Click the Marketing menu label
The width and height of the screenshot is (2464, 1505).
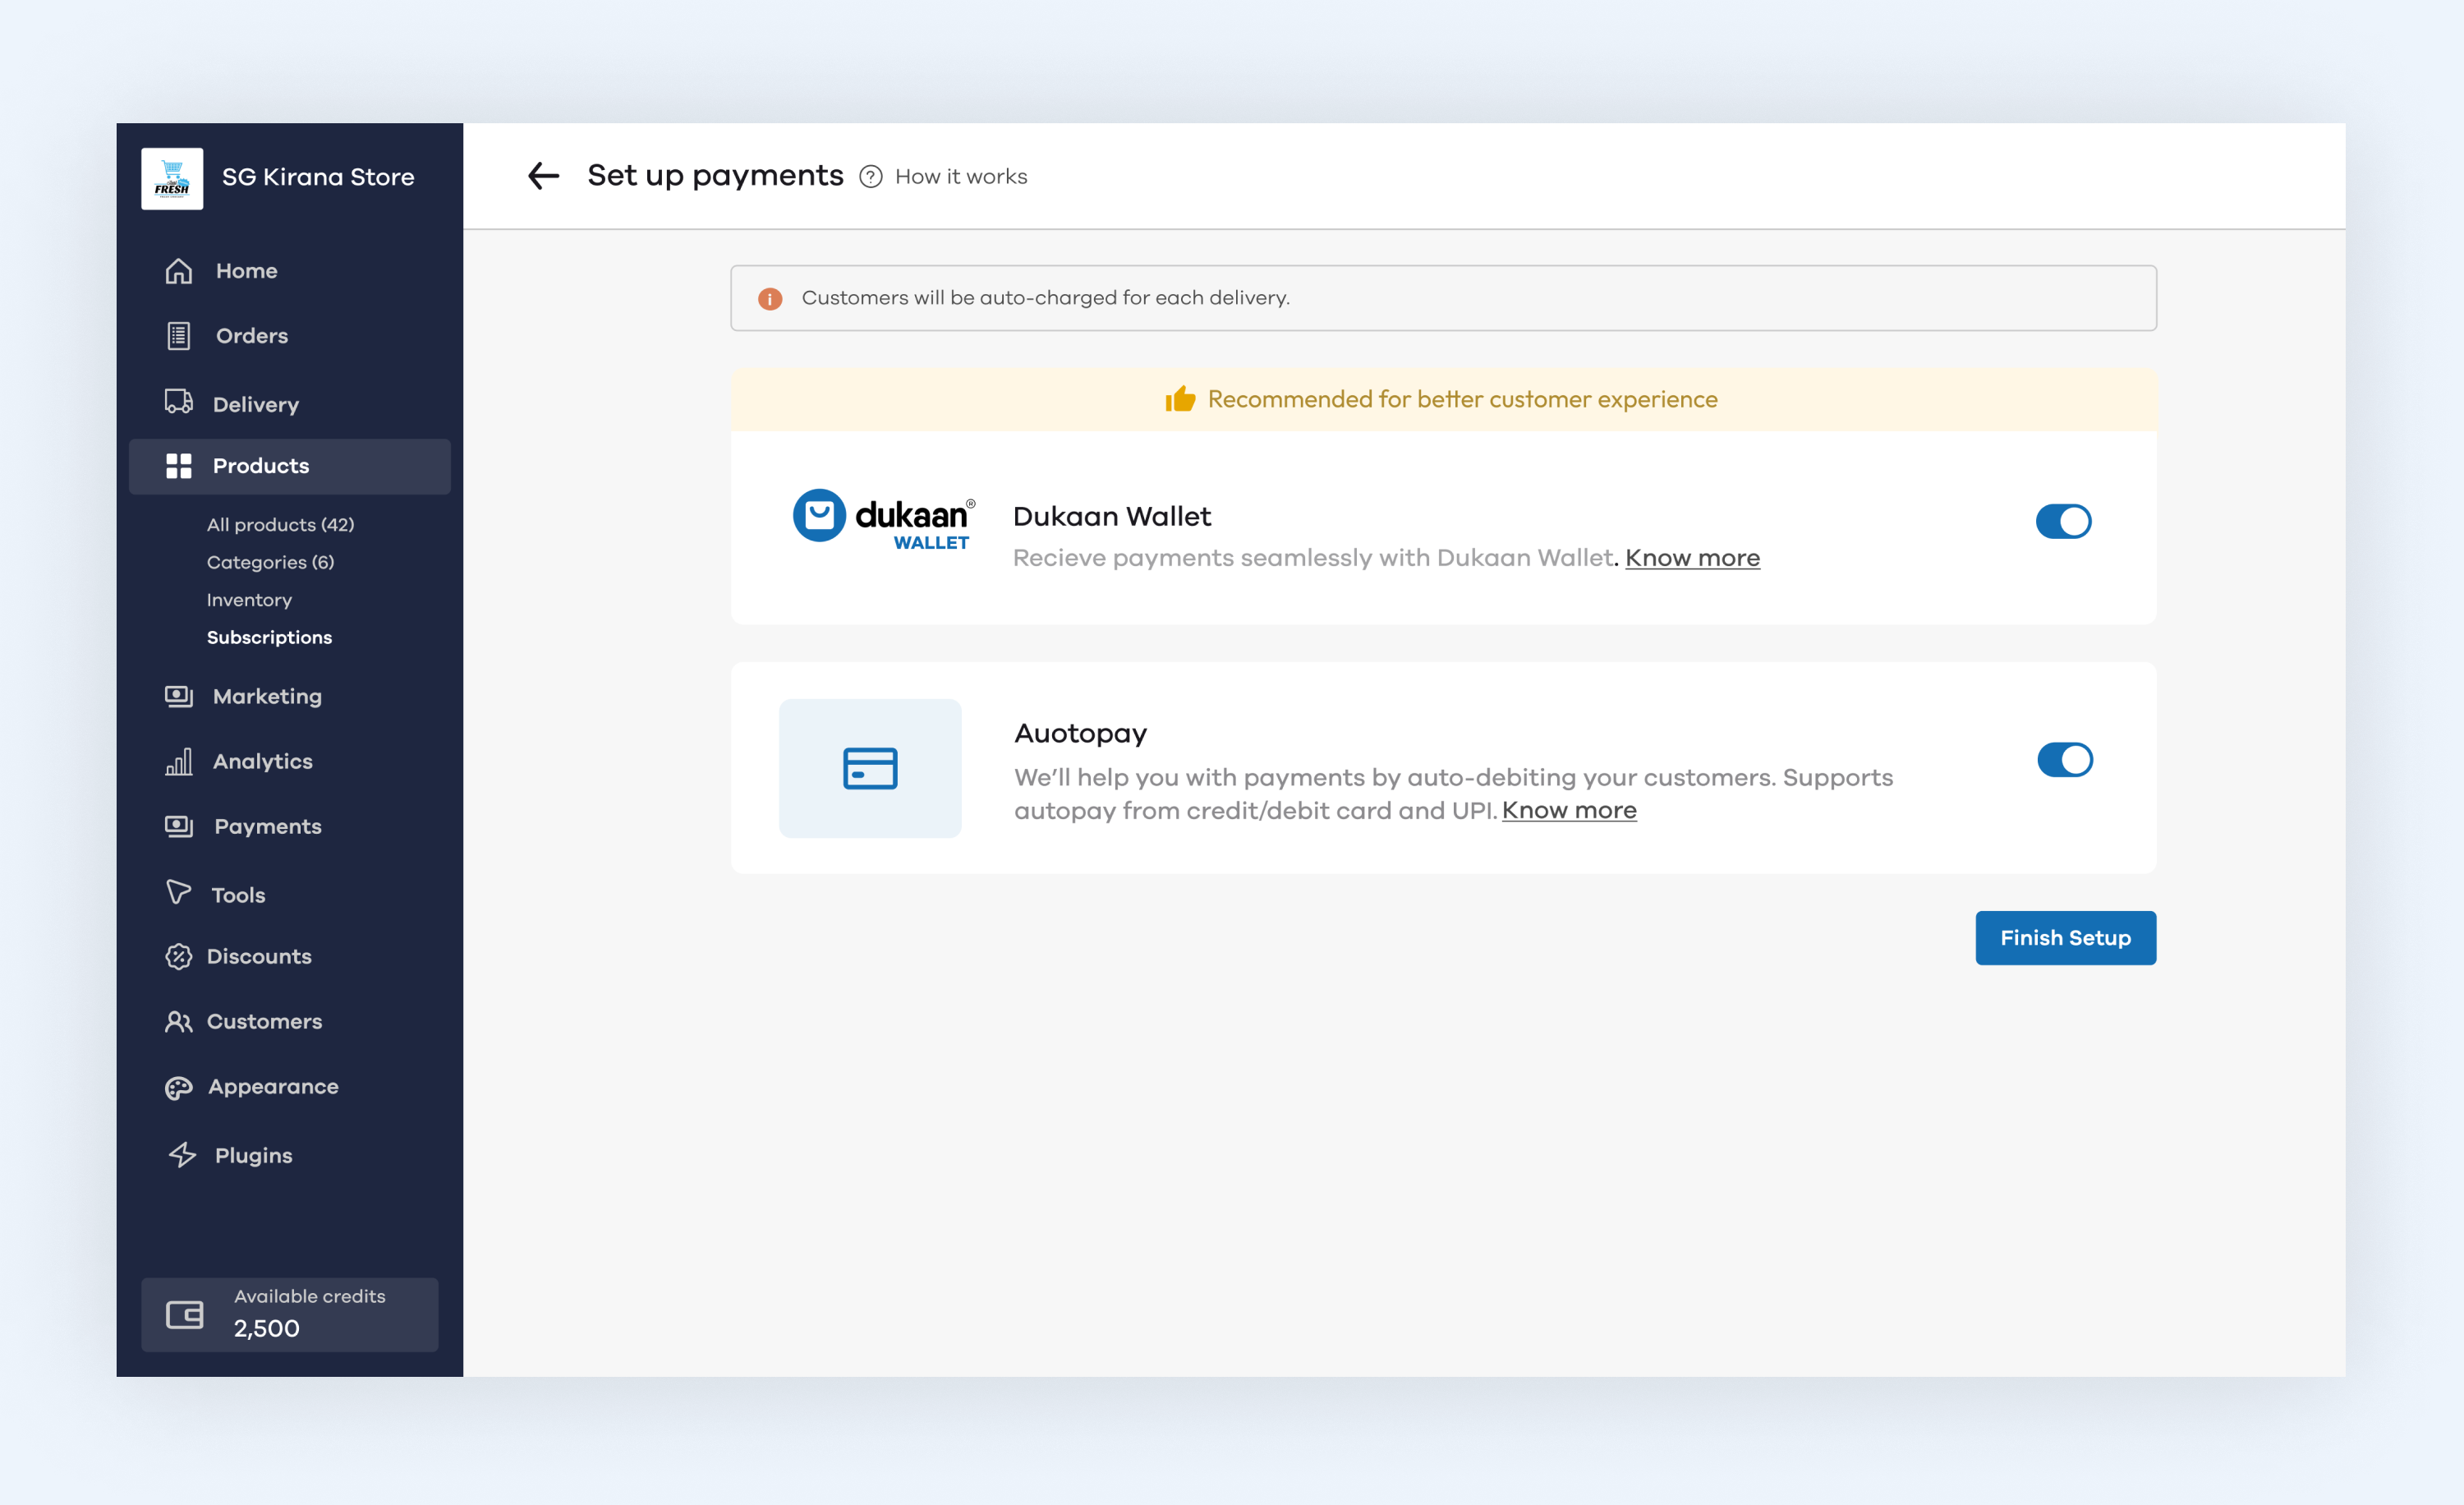click(x=267, y=697)
